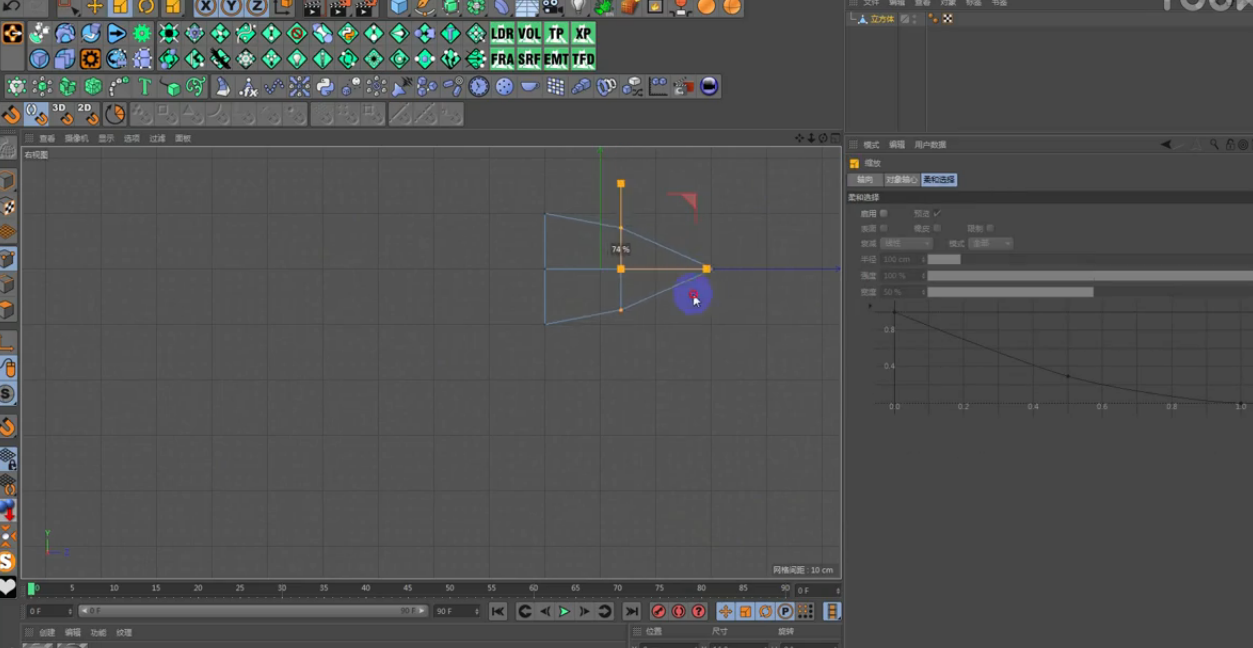Expand the curve graph disclosure arrow
Image resolution: width=1253 pixels, height=648 pixels.
(869, 306)
